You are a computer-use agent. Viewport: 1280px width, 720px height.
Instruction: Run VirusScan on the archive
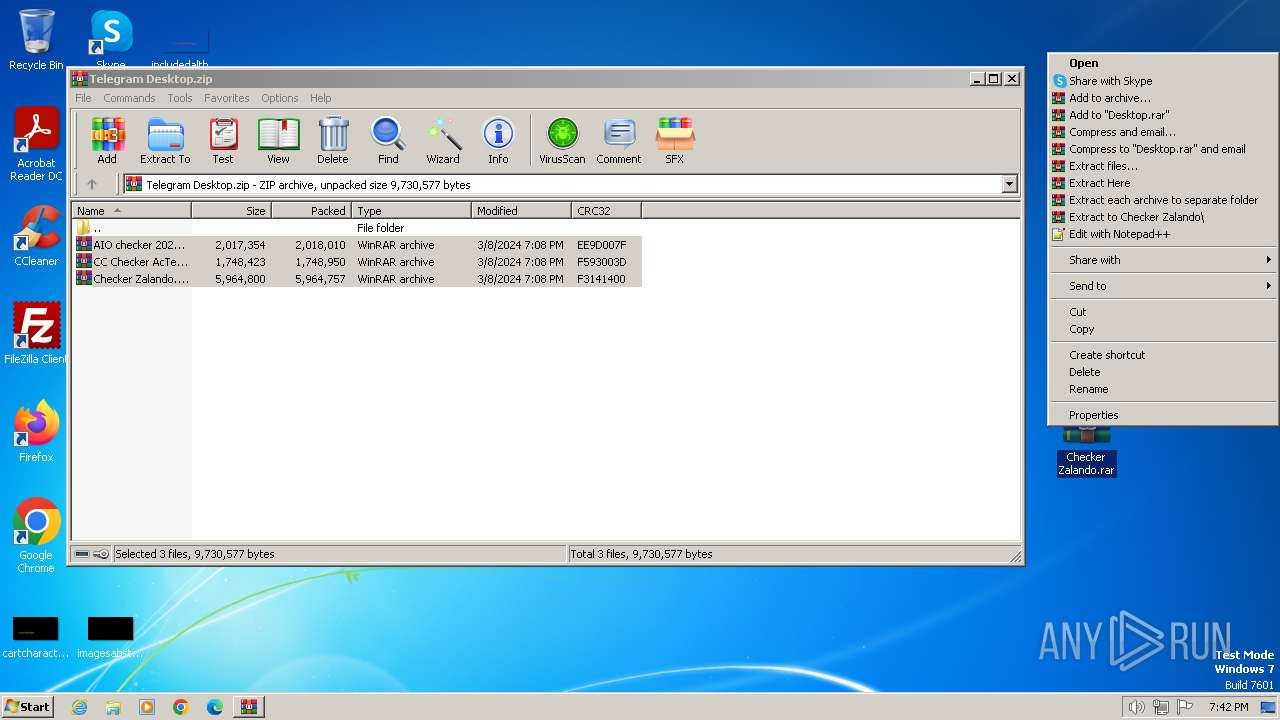click(x=562, y=141)
